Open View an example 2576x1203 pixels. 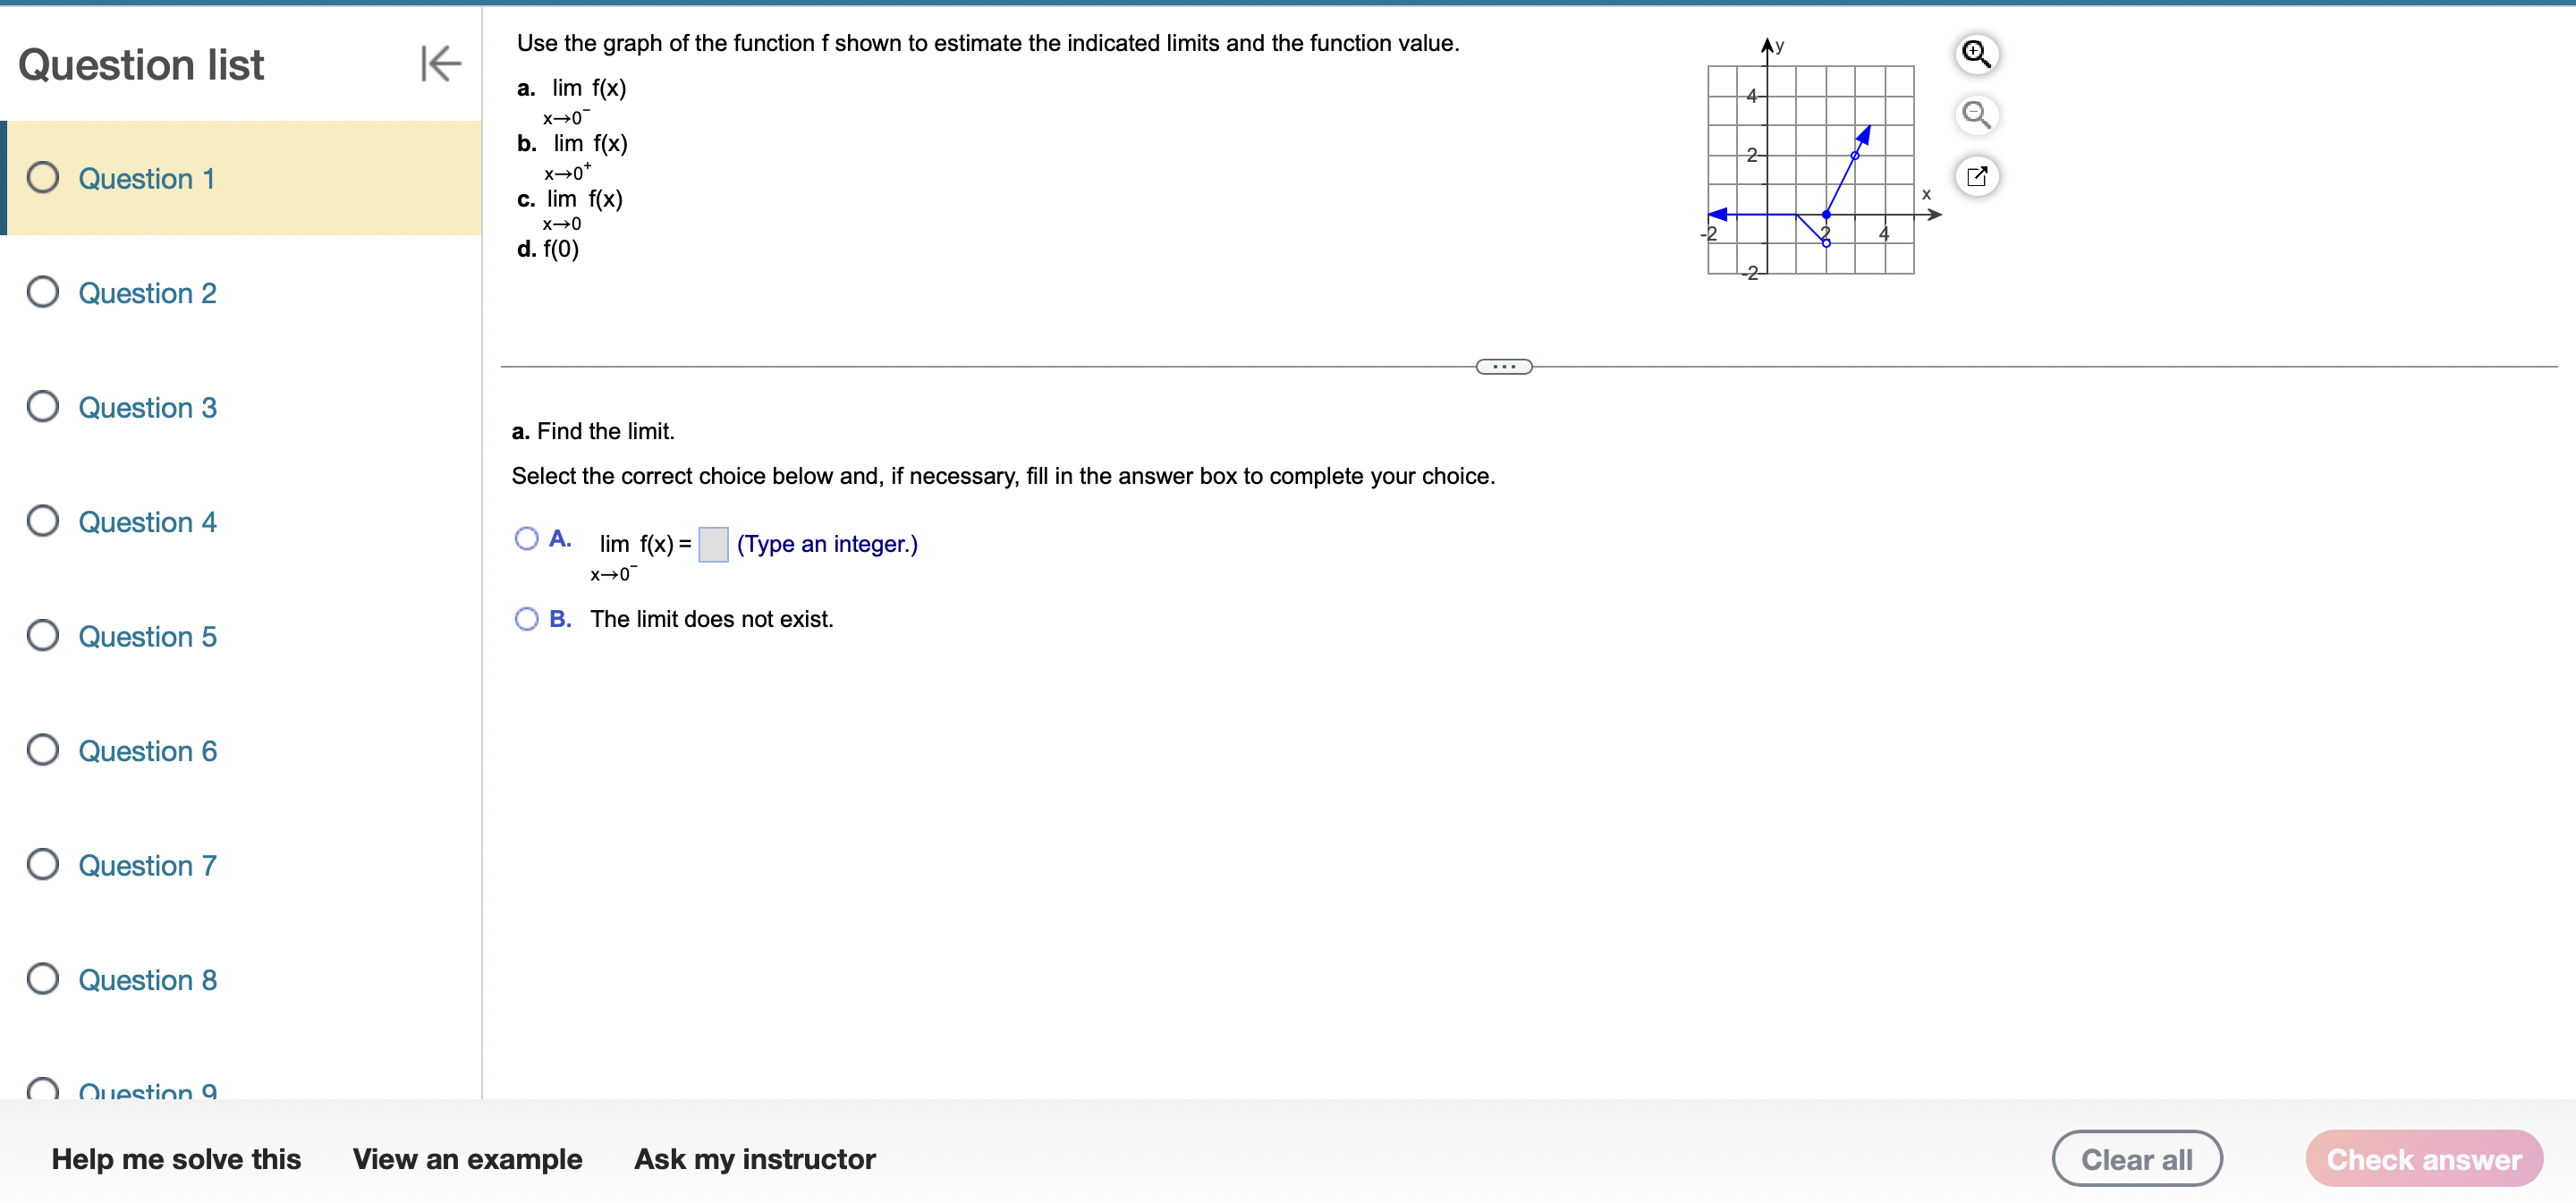tap(468, 1159)
